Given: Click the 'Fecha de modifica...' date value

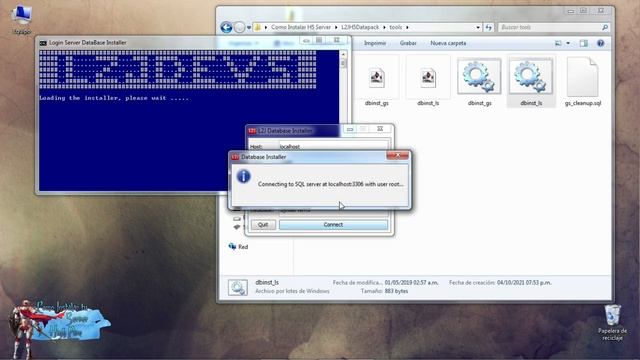Looking at the screenshot, I should [411, 282].
